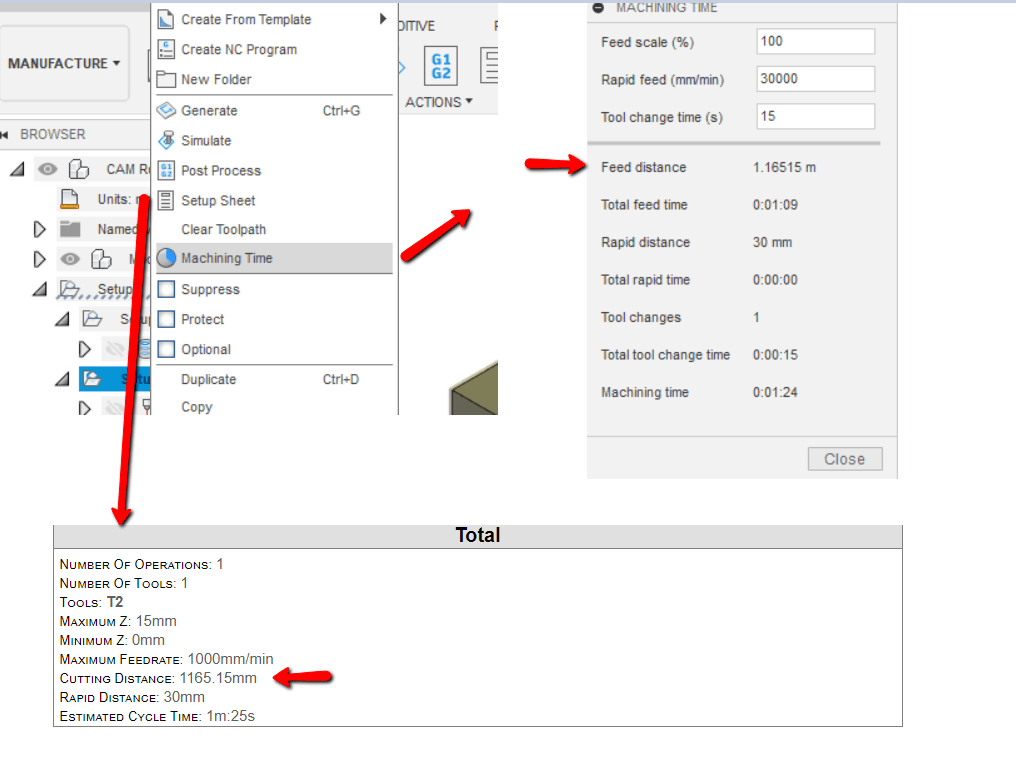Click the Machining Time pie chart icon
This screenshot has height=765, width=1016.
(167, 259)
